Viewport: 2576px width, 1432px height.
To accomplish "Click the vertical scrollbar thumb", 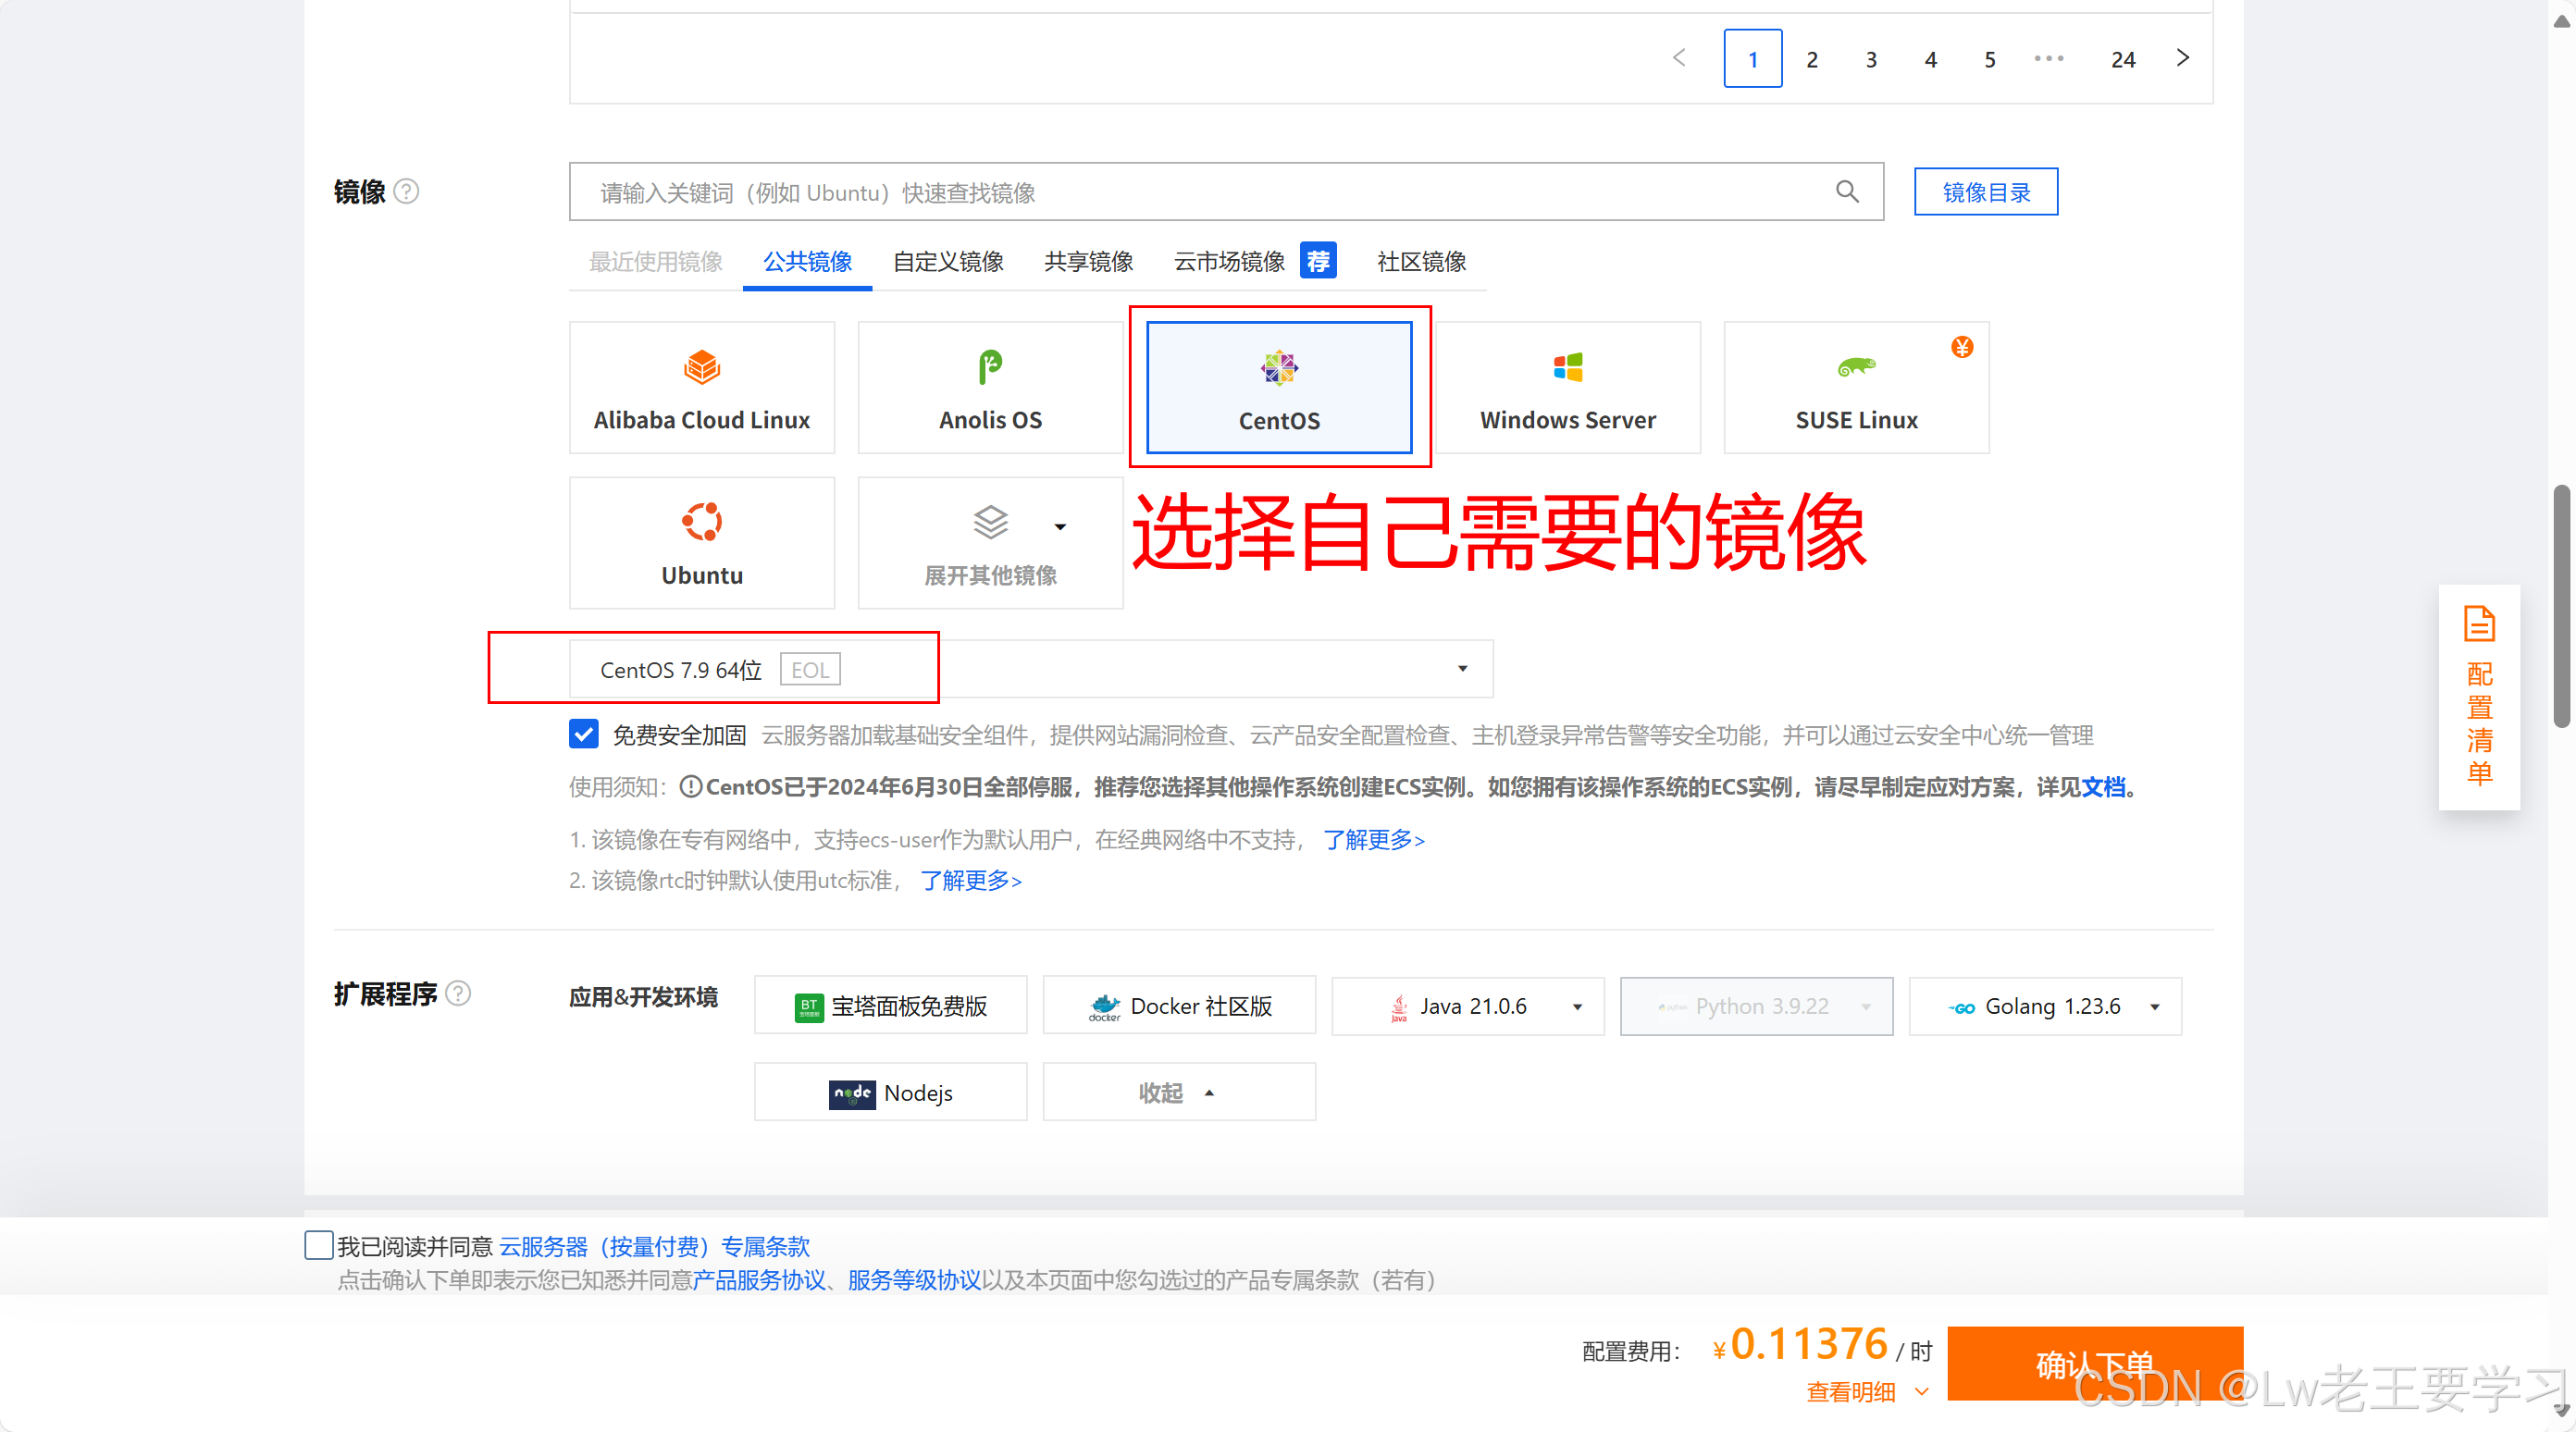I will pos(2561,606).
